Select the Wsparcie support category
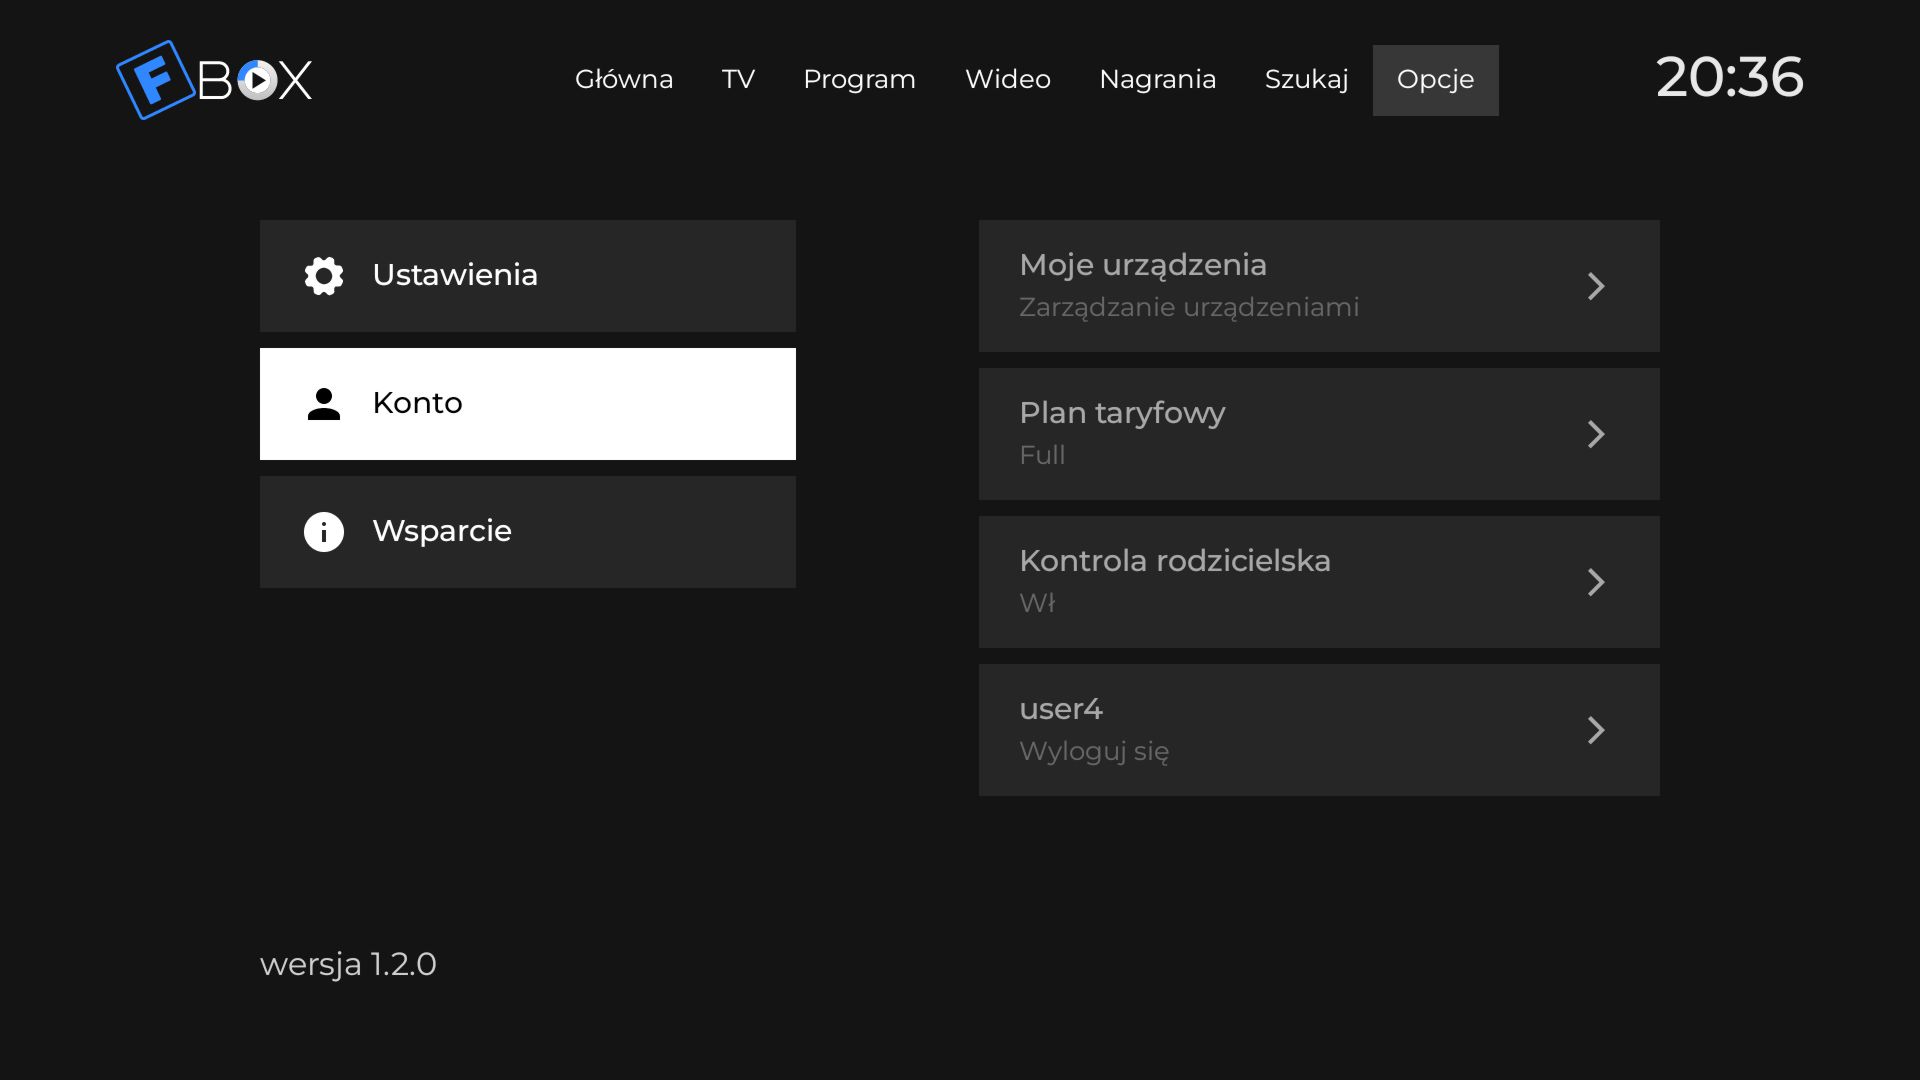The width and height of the screenshot is (1920, 1080). tap(528, 532)
